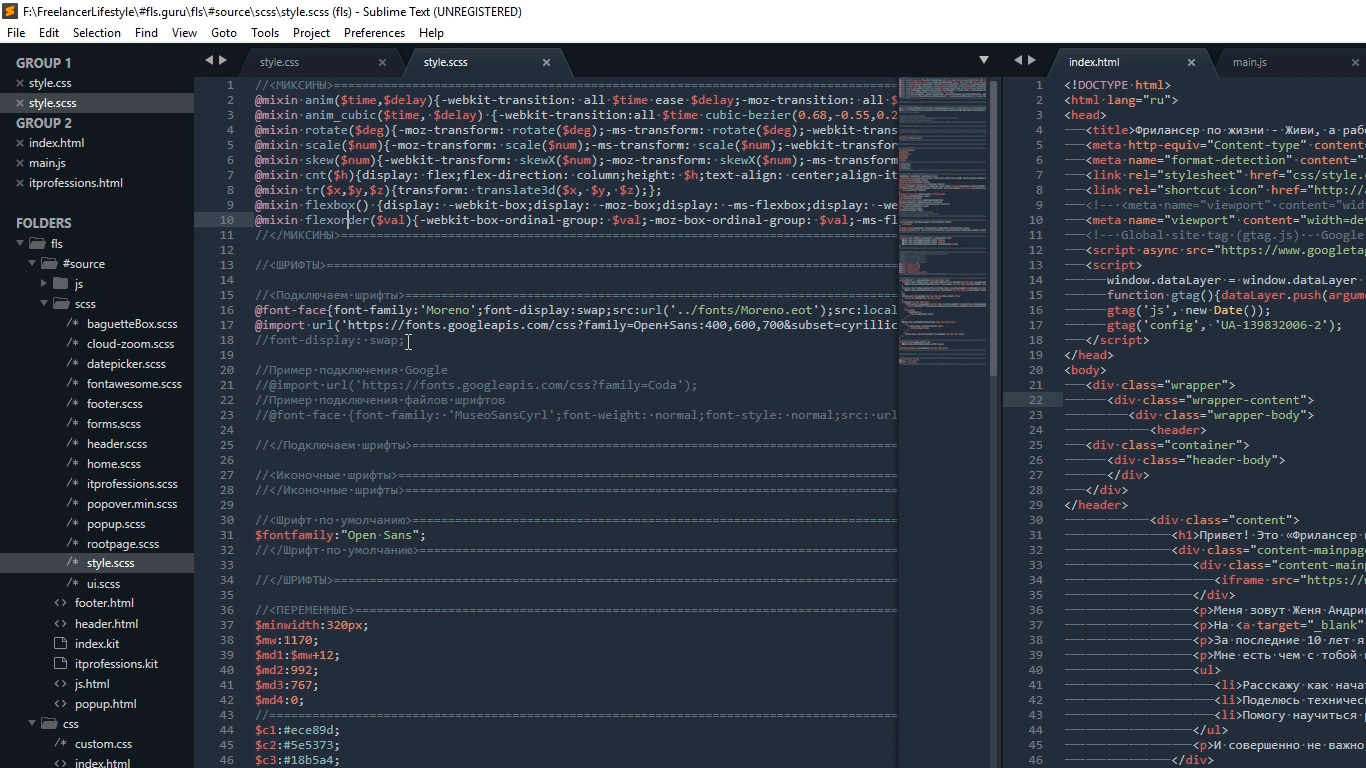
Task: Open itprofessions.scss in sidebar
Action: click(x=132, y=484)
